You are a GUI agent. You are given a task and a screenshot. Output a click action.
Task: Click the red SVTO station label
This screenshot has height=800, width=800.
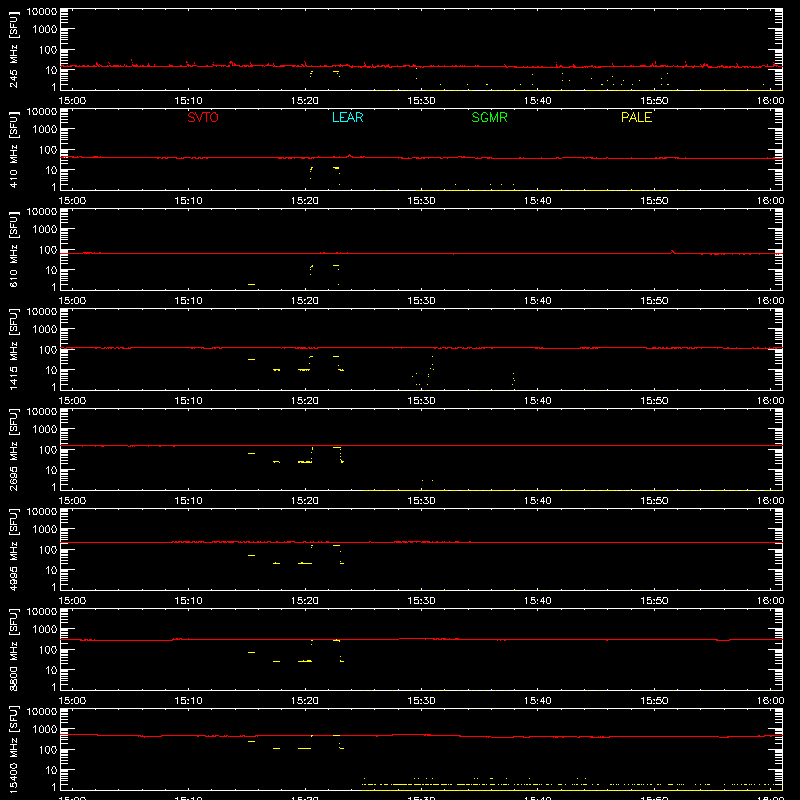pyautogui.click(x=203, y=117)
